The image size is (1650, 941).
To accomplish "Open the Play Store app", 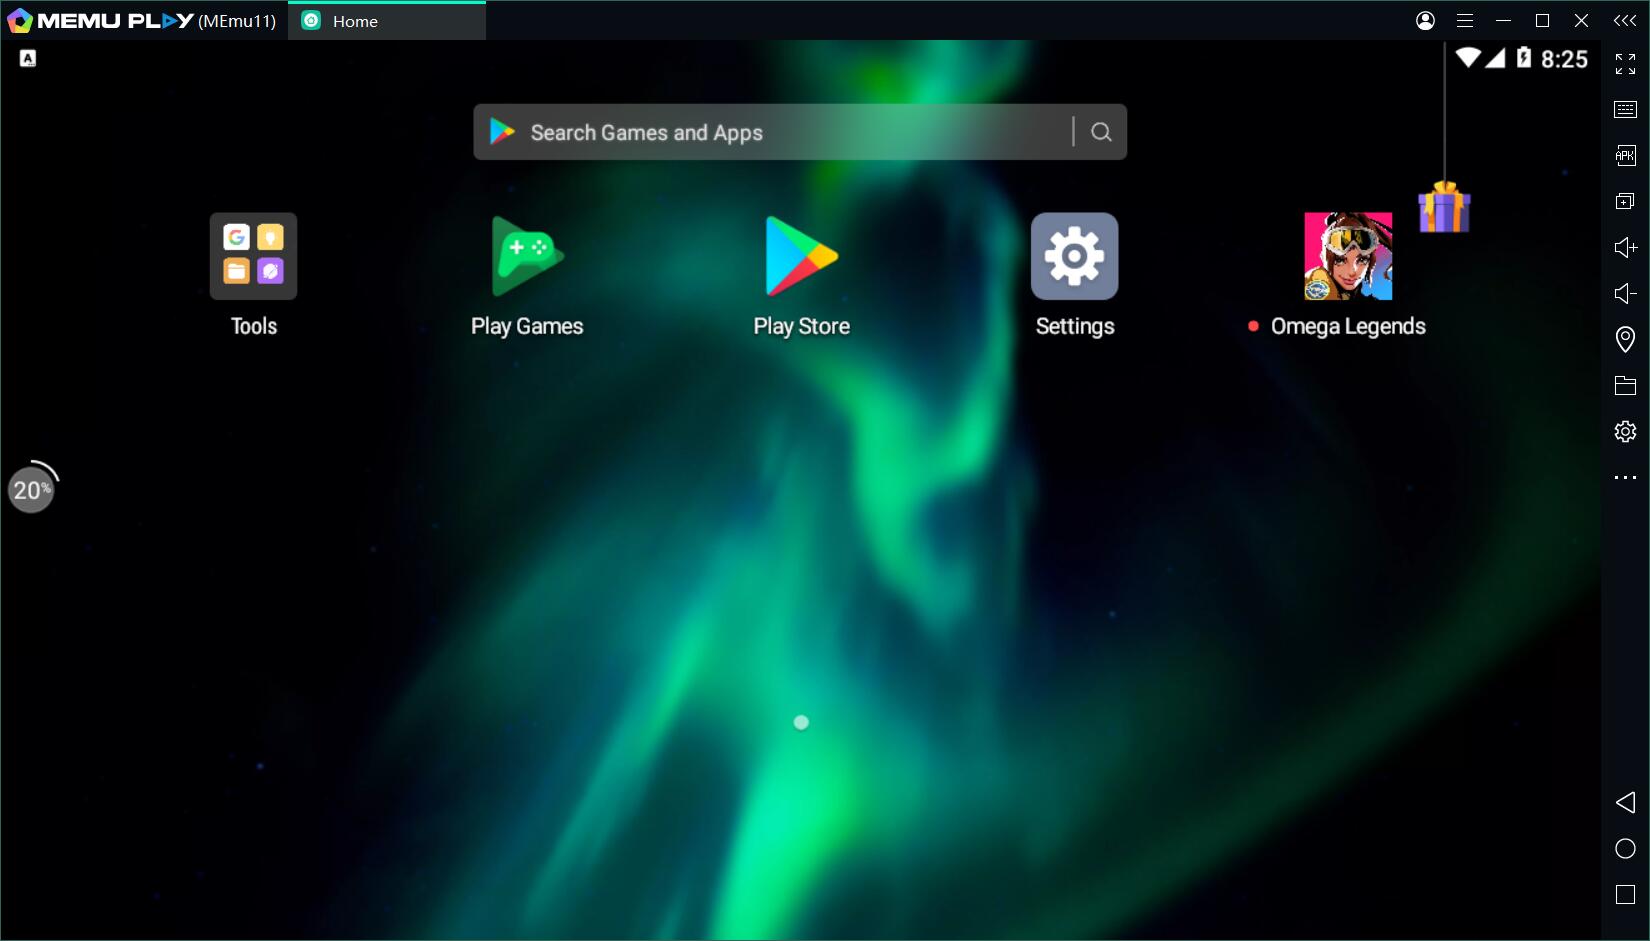I will click(801, 256).
